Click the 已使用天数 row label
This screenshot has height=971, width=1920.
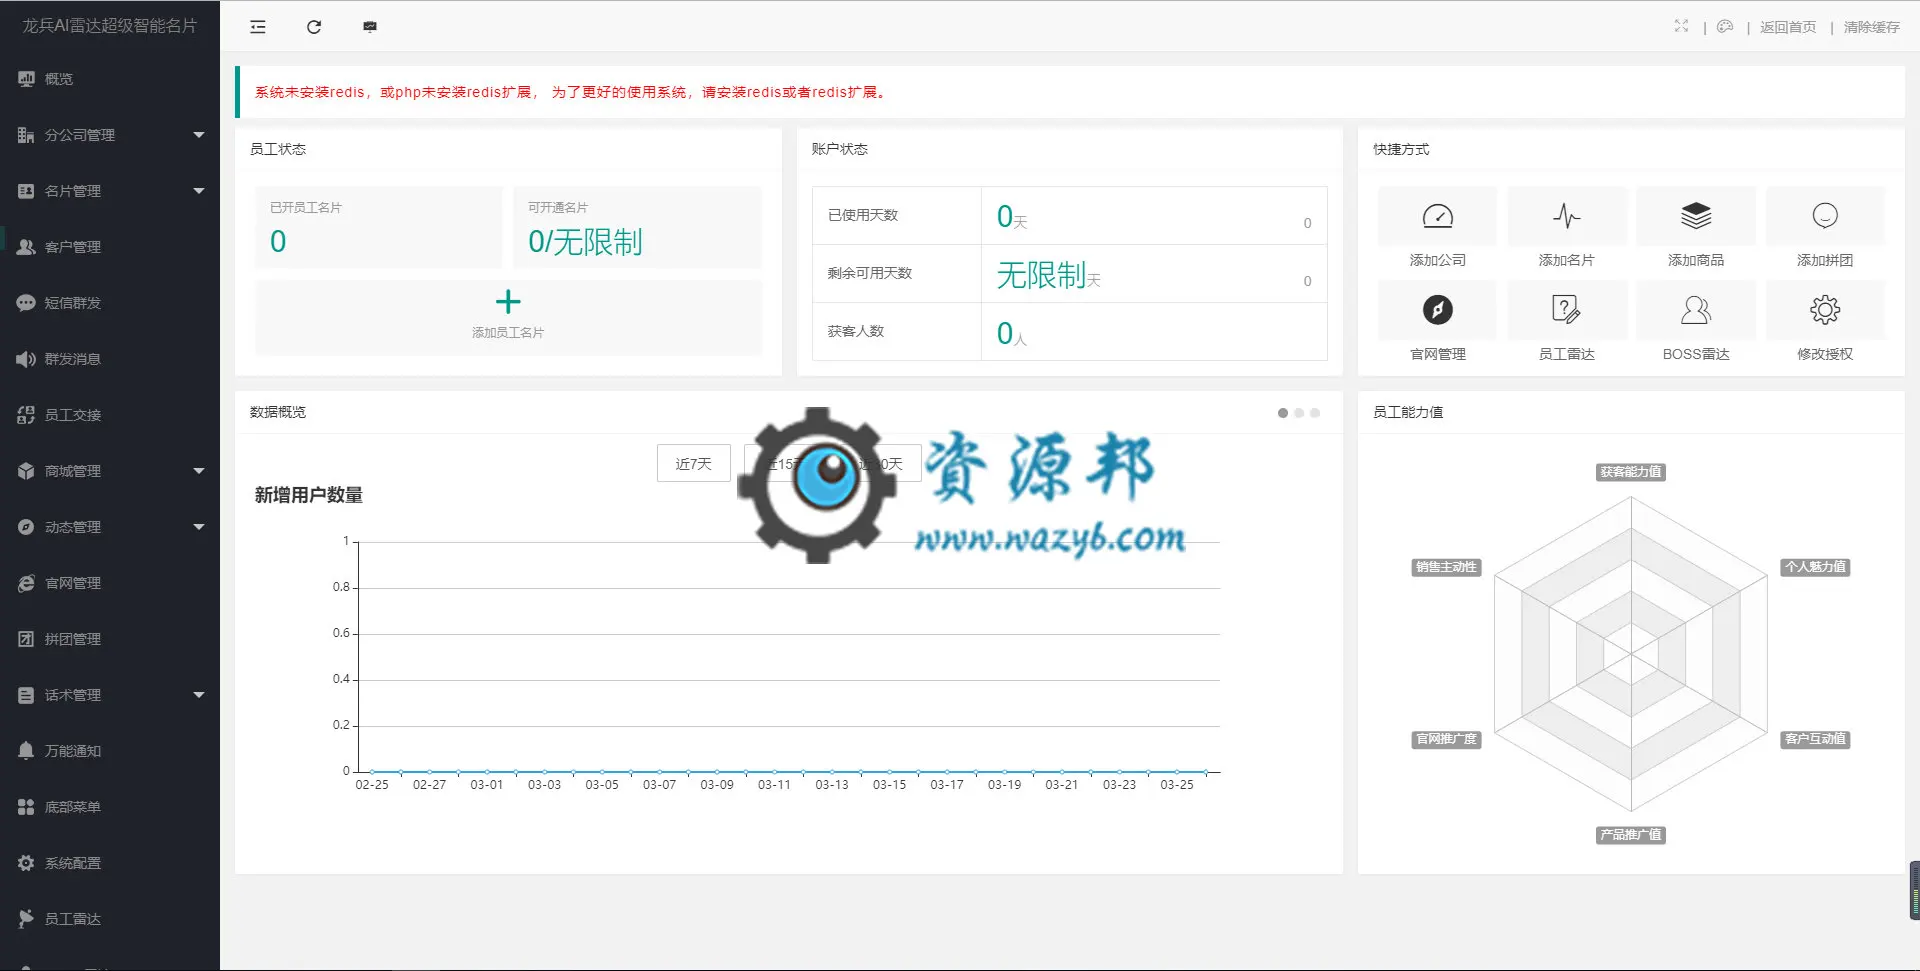863,215
